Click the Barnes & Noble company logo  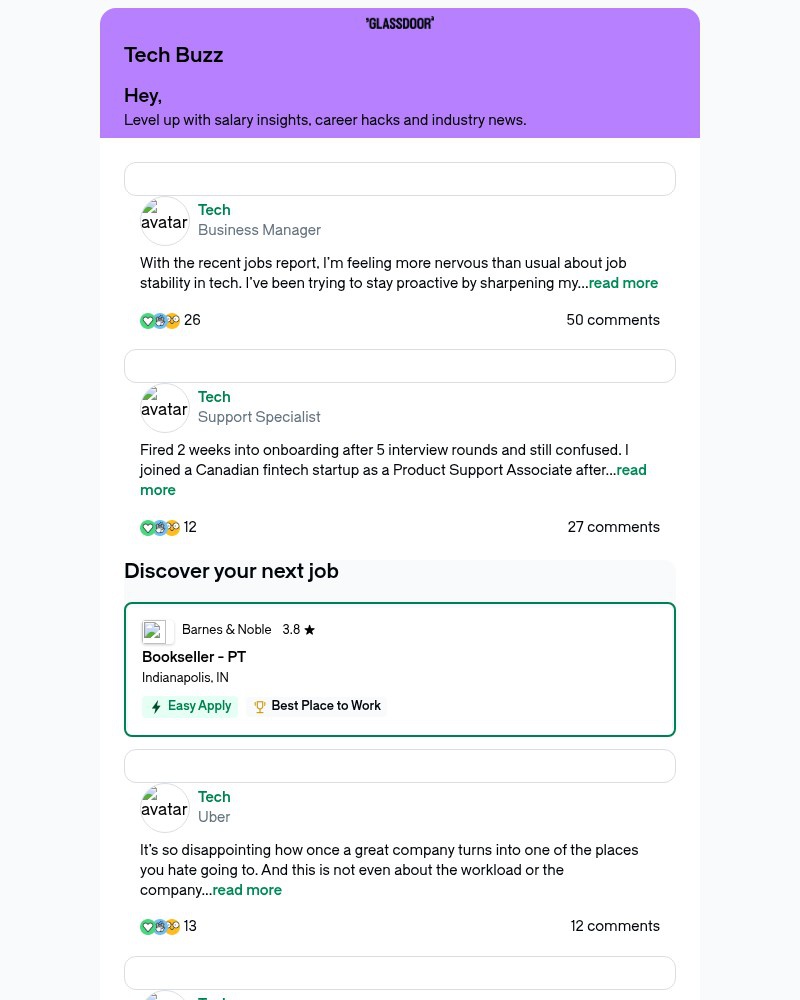click(x=155, y=631)
